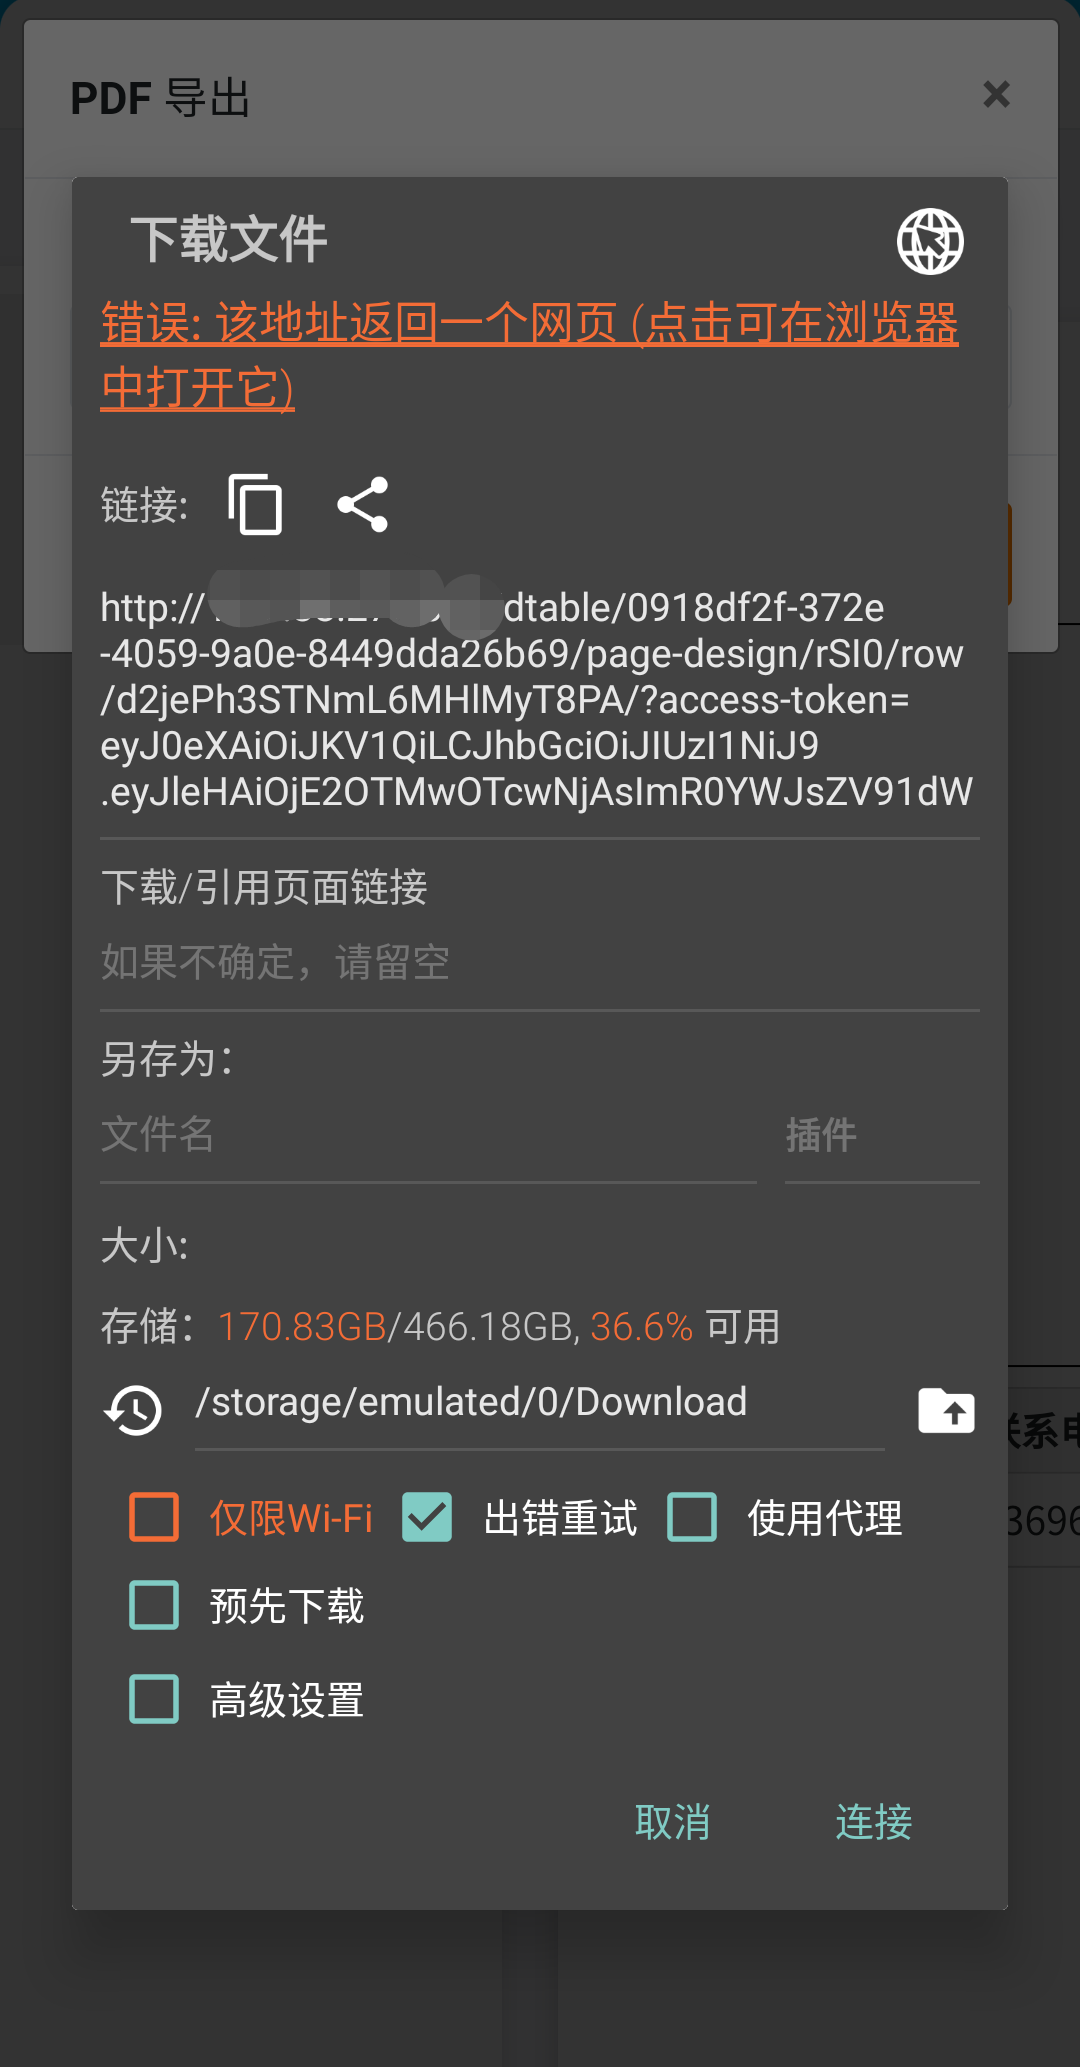Focus the 插件 extension field

coord(882,1136)
